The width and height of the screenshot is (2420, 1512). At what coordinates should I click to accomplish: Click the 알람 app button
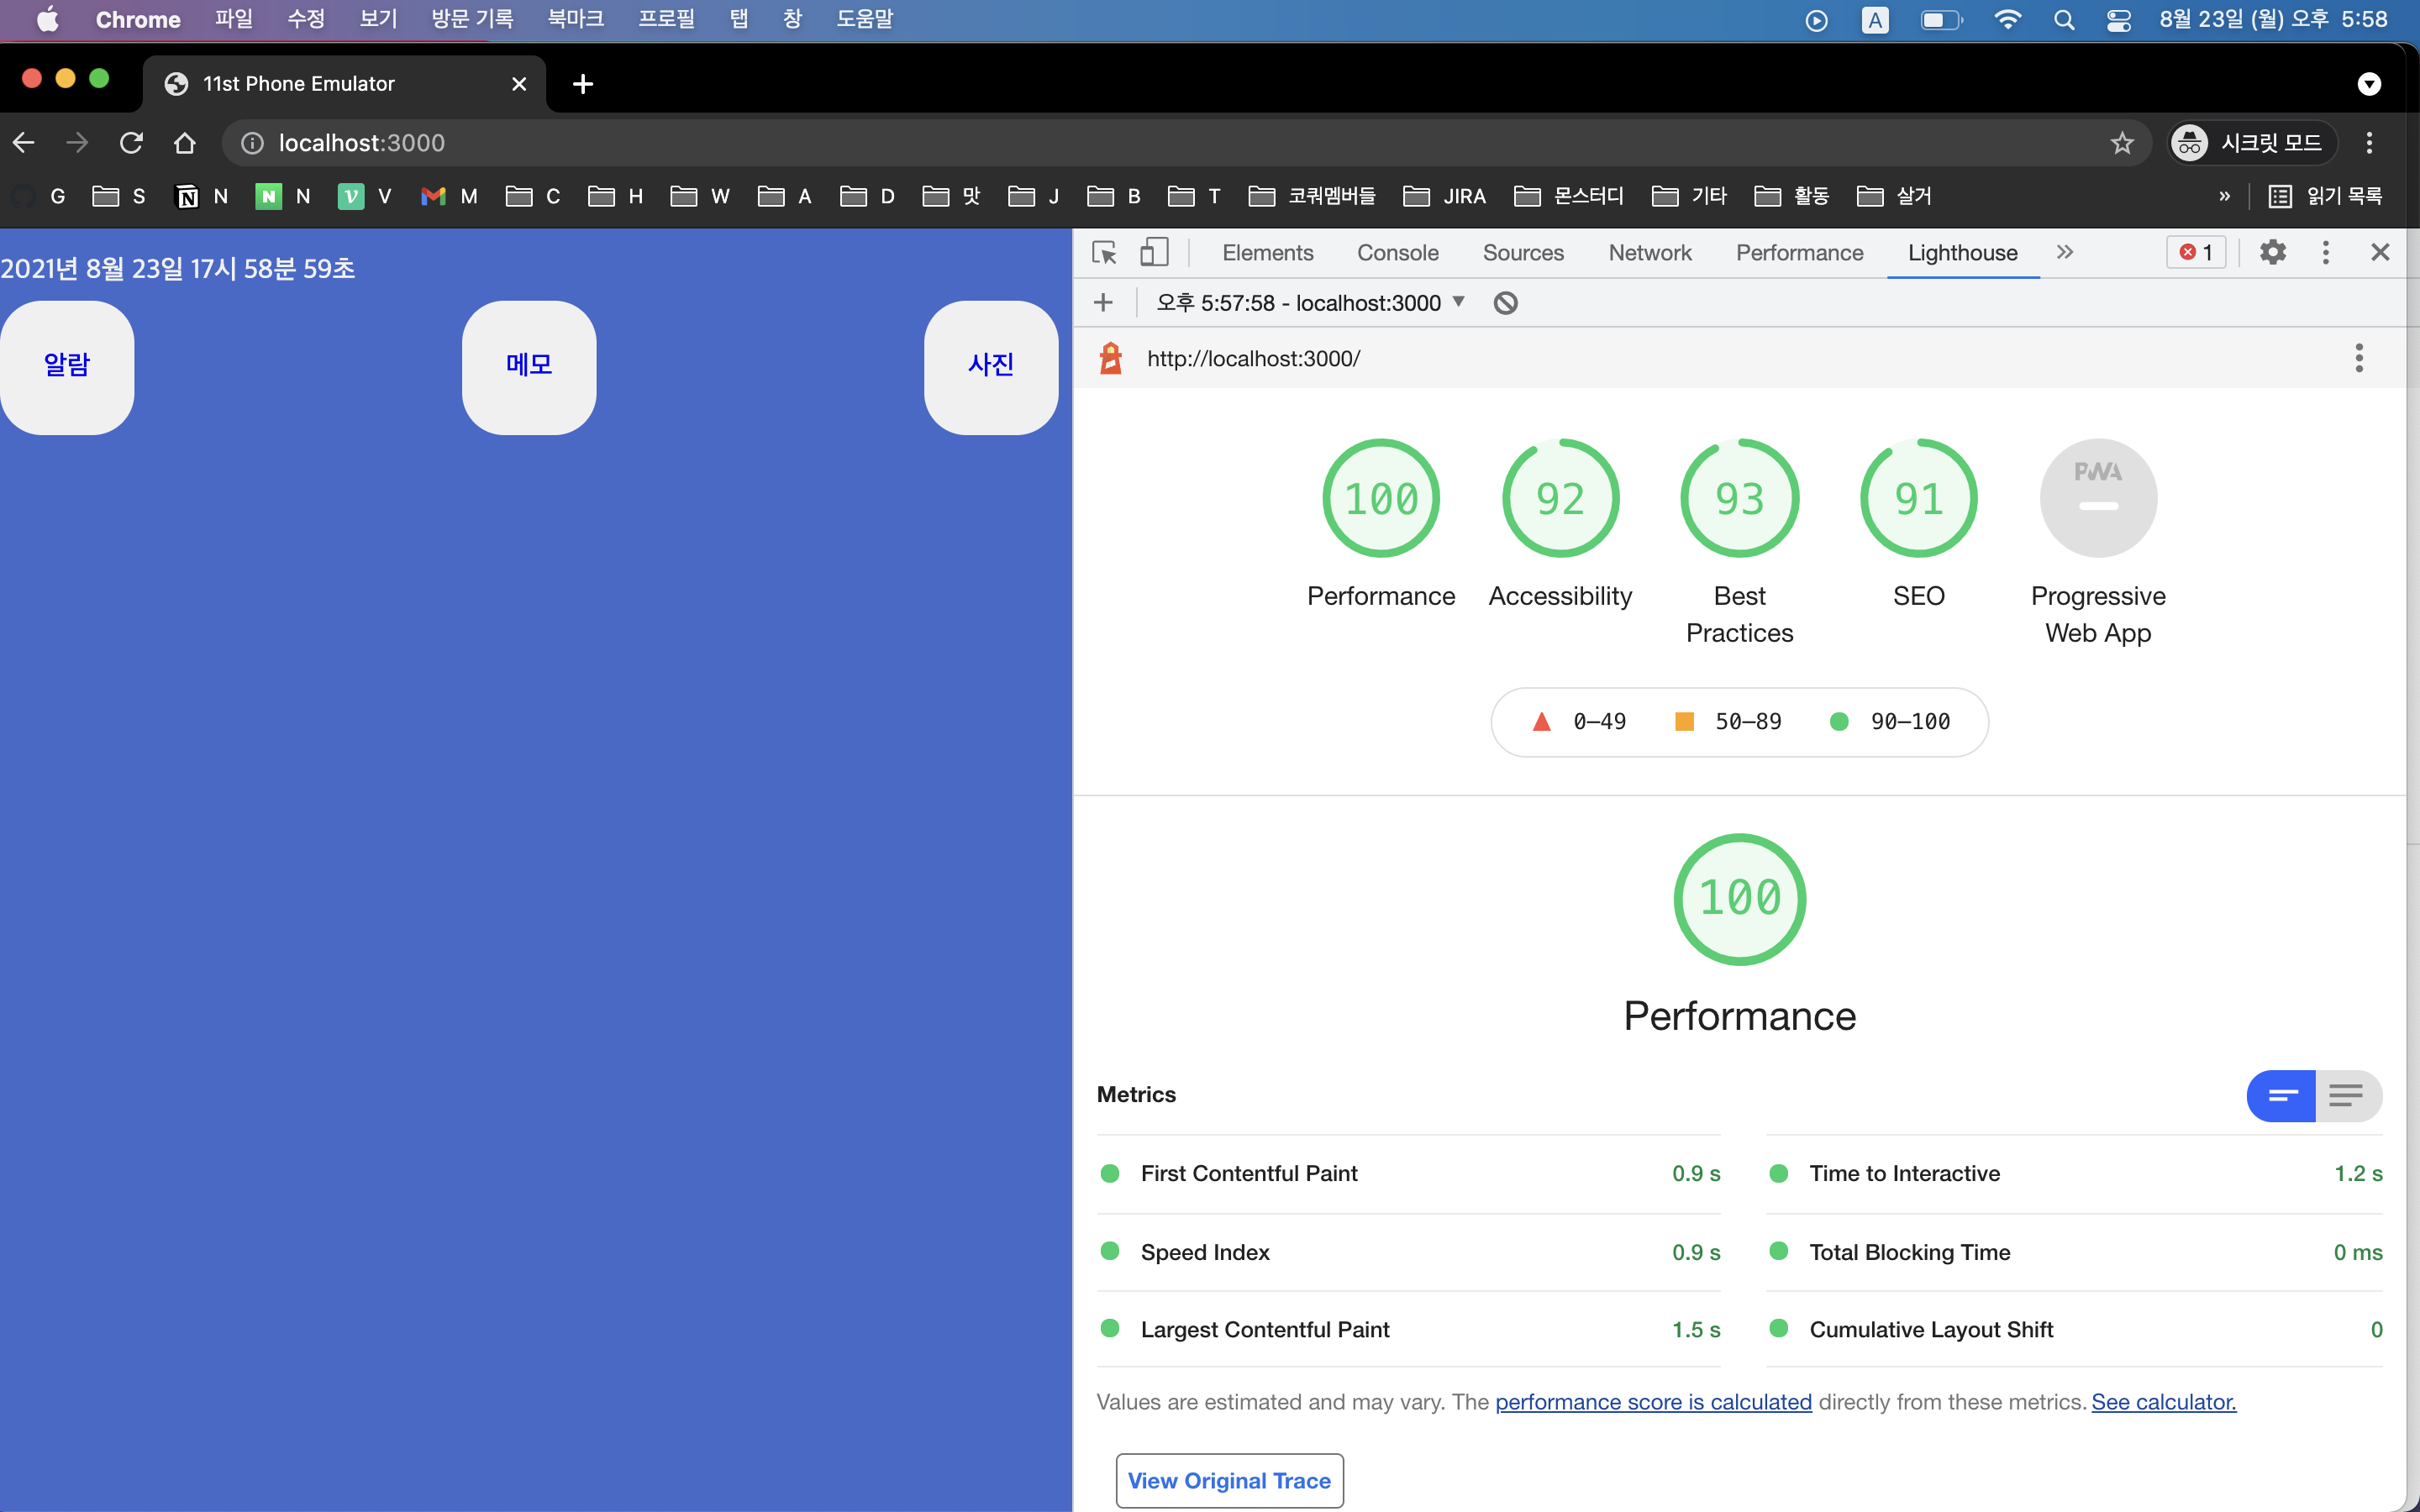tap(67, 367)
